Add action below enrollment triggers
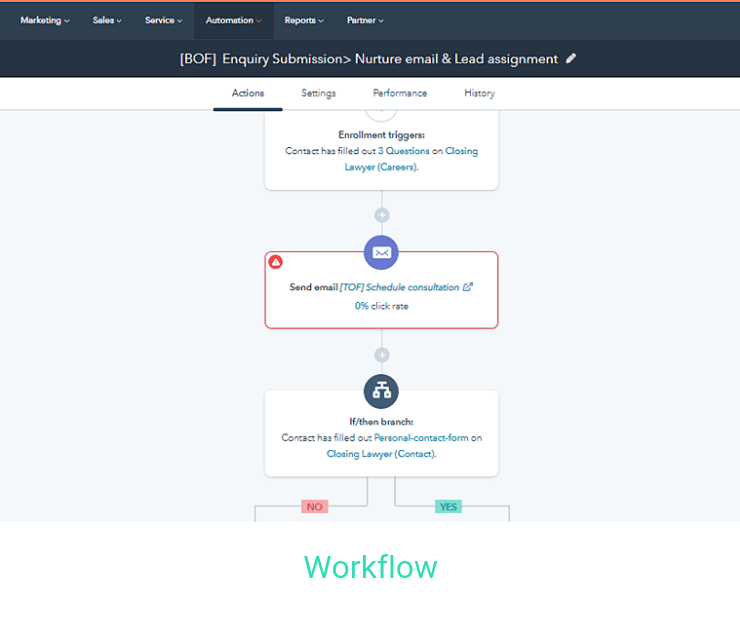740x620 pixels. pyautogui.click(x=382, y=215)
